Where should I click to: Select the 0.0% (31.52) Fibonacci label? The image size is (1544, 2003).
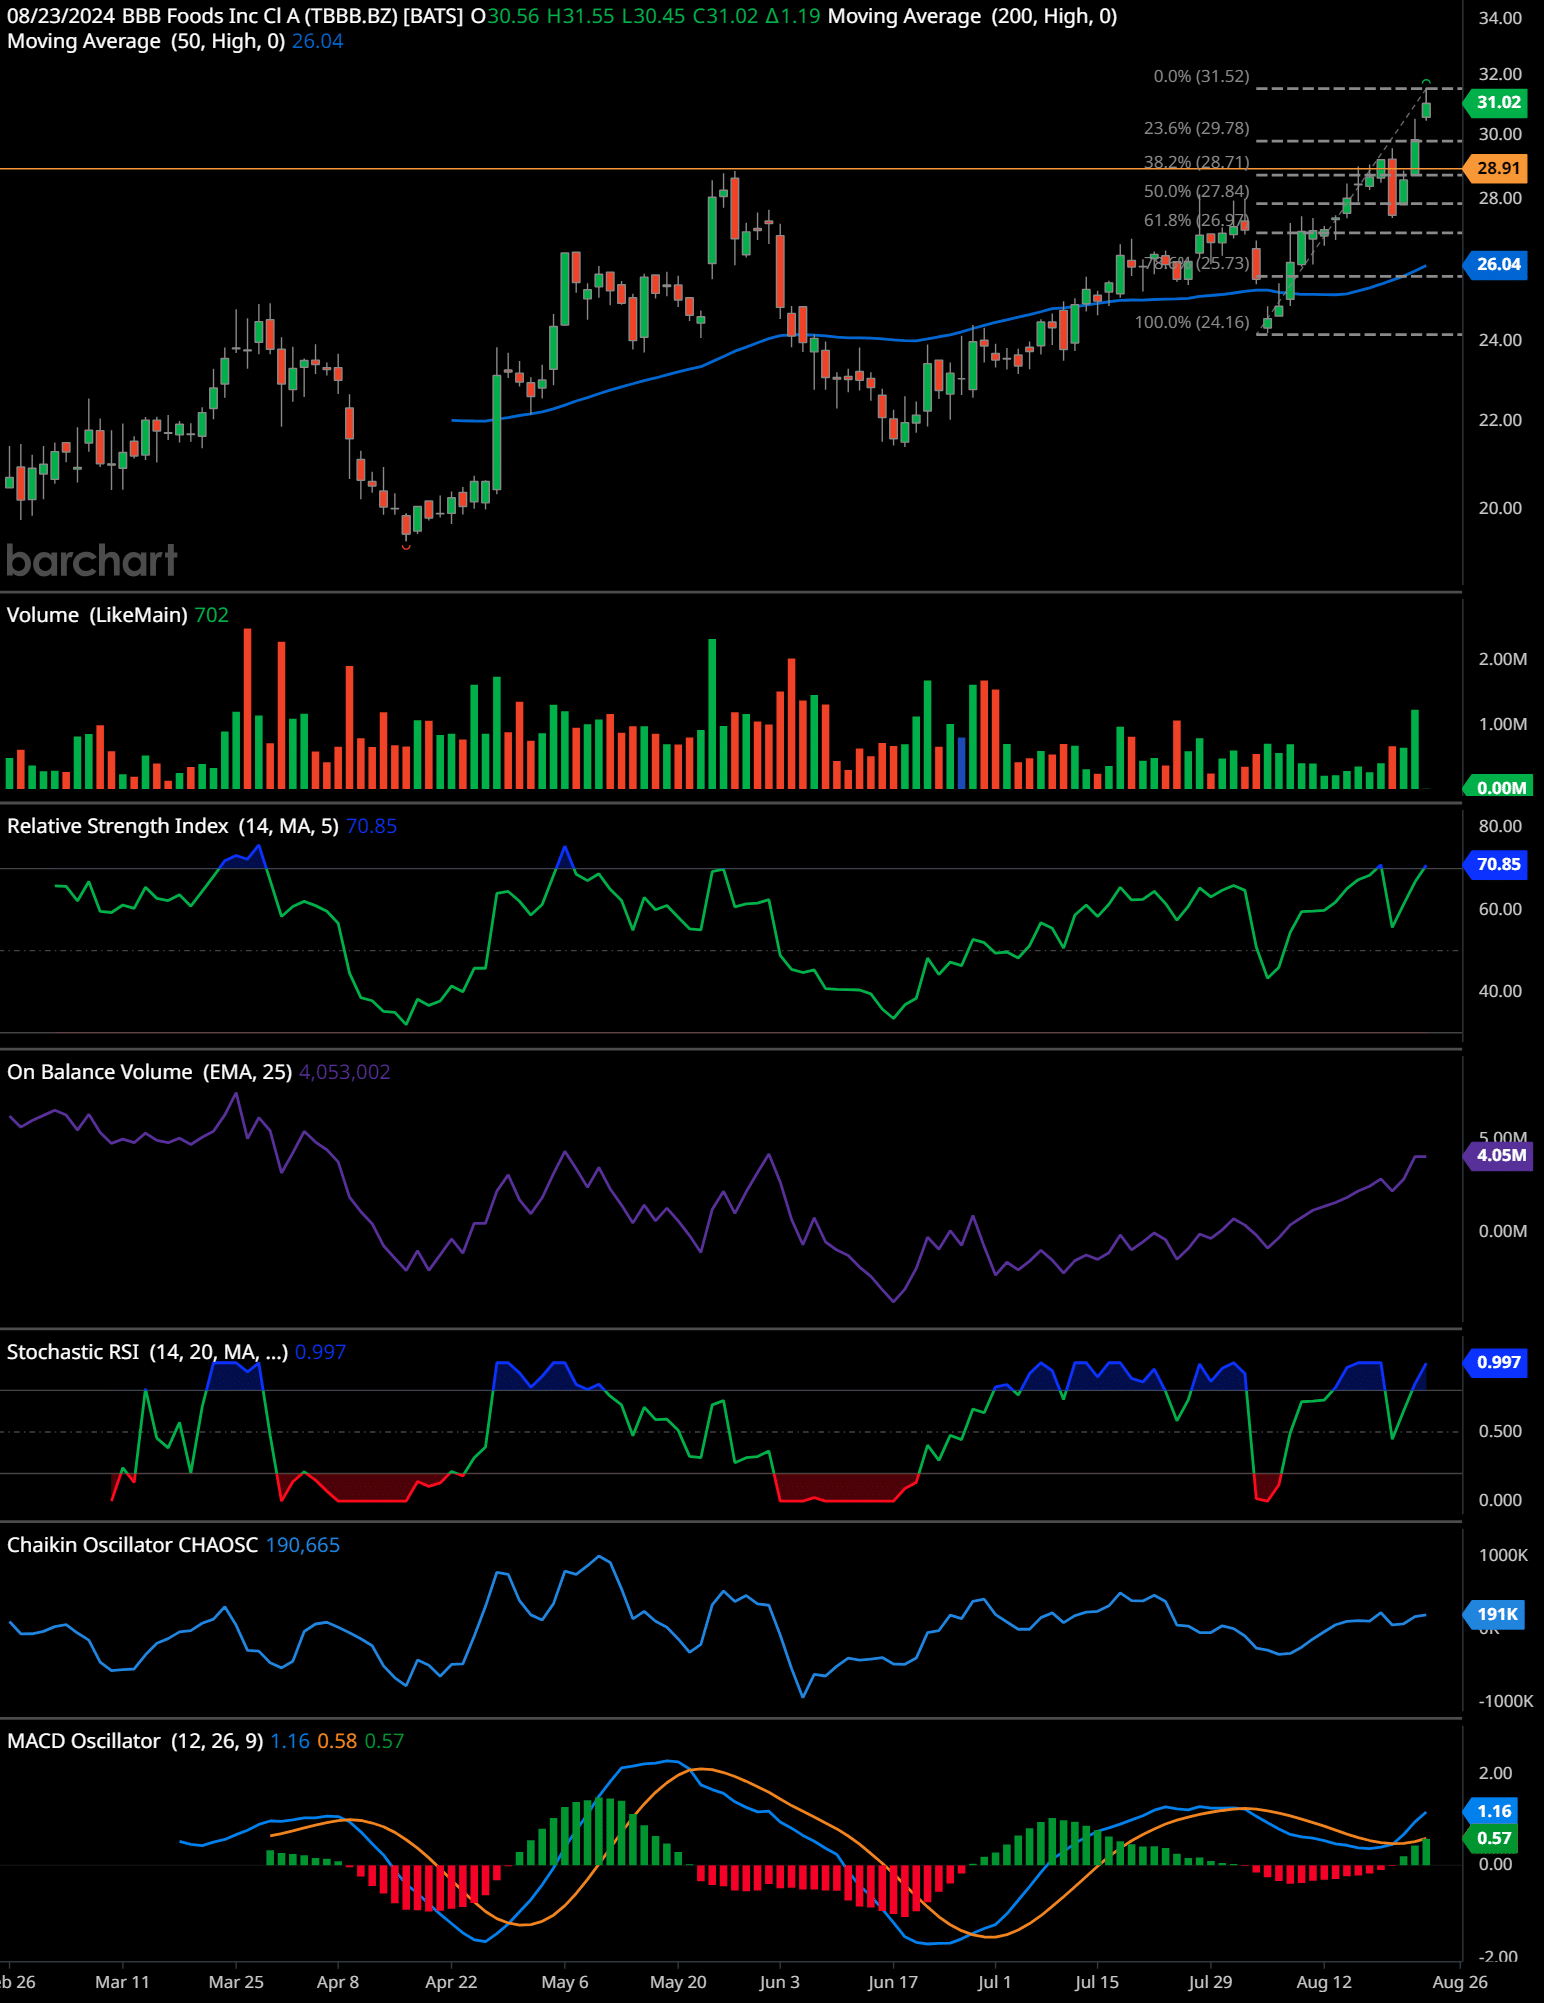click(1201, 76)
